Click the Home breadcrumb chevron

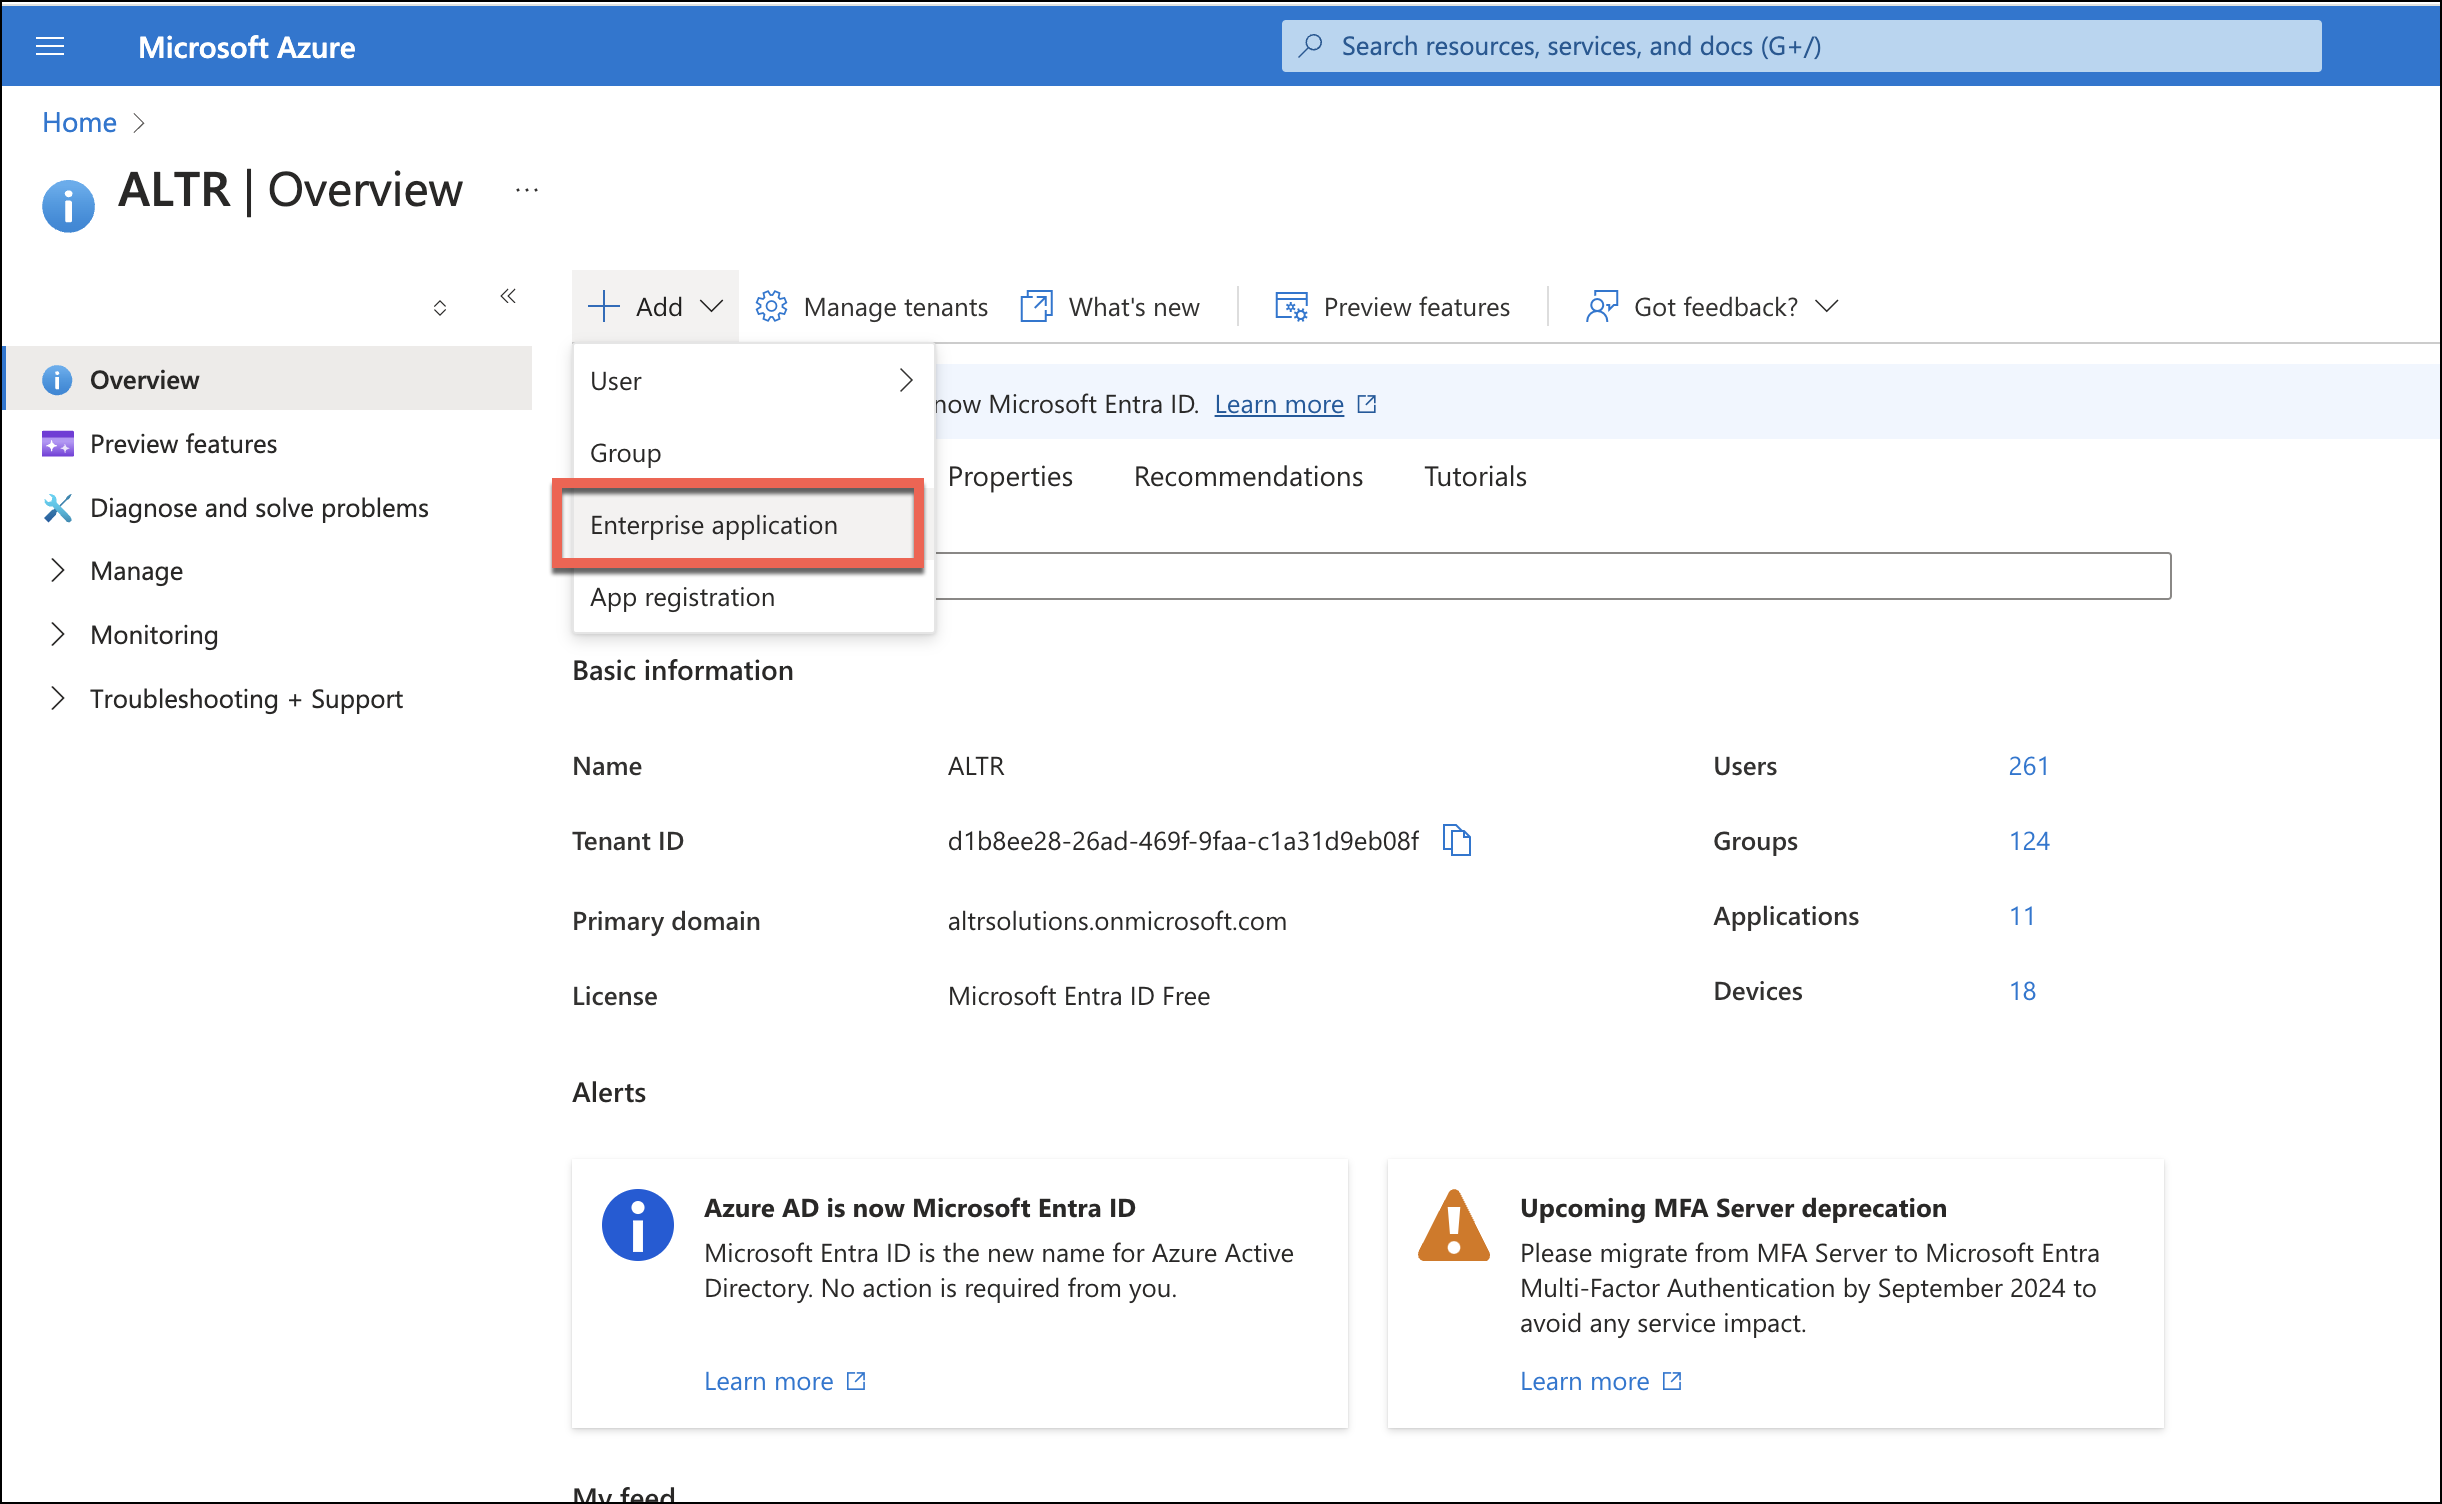click(139, 122)
